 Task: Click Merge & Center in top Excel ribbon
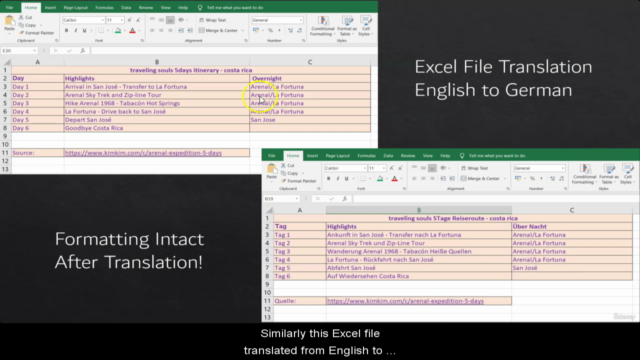click(218, 30)
